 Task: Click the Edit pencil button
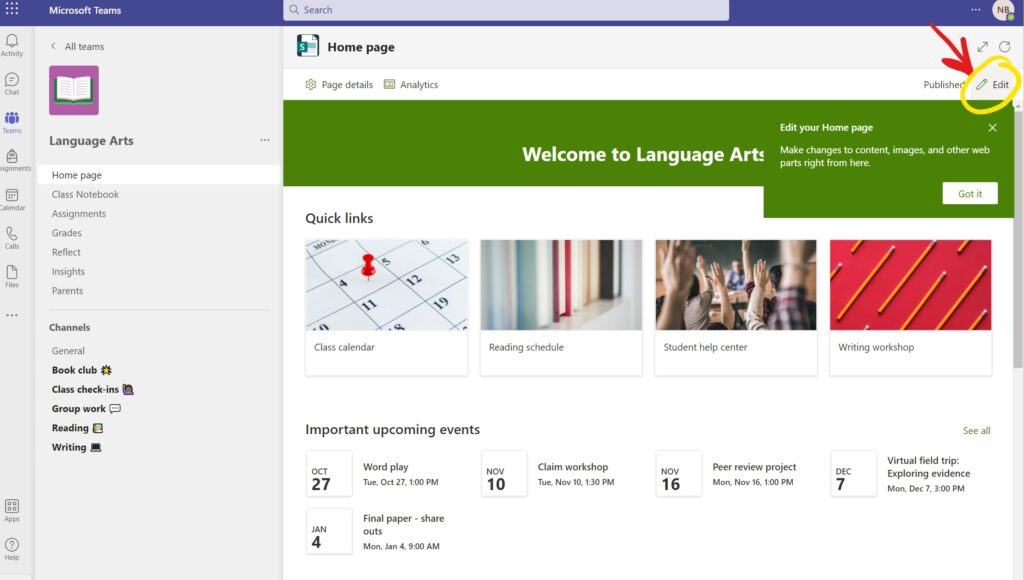[993, 84]
